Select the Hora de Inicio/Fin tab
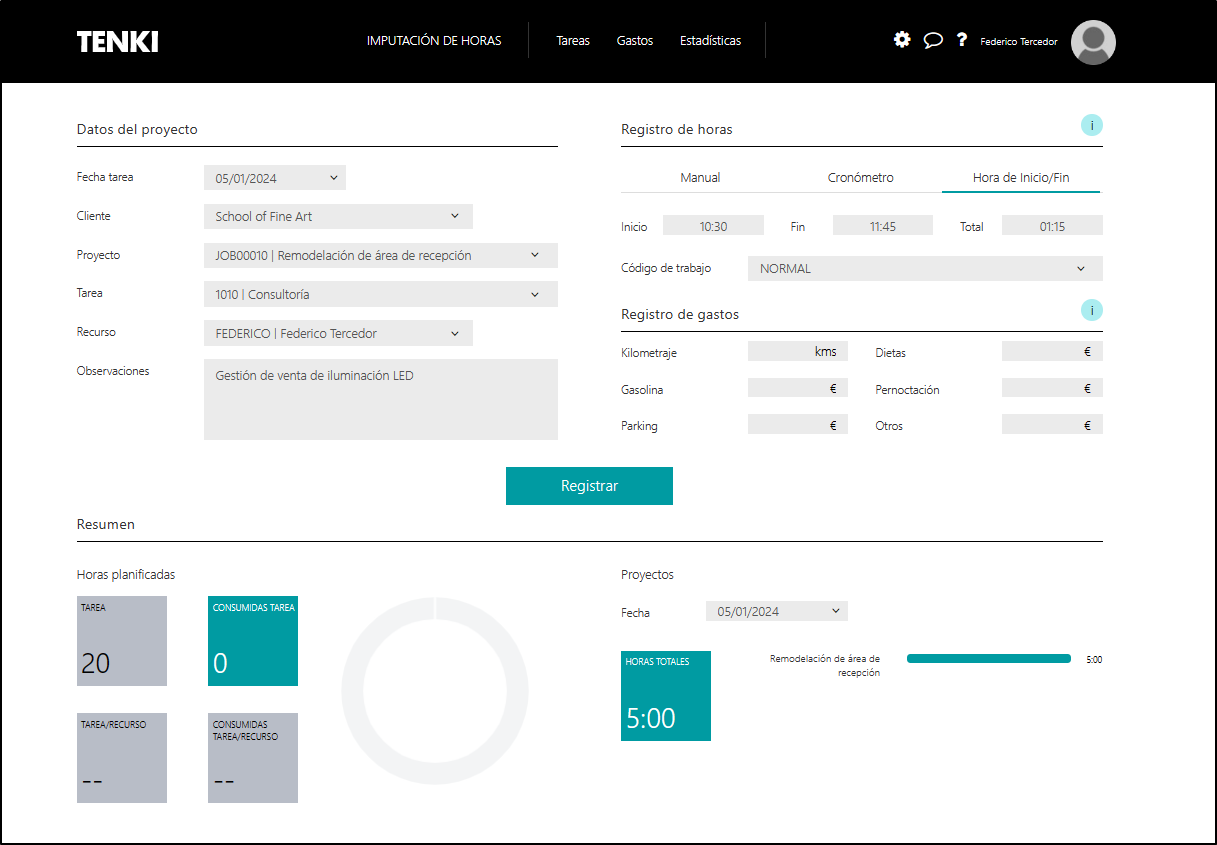 [x=1021, y=177]
